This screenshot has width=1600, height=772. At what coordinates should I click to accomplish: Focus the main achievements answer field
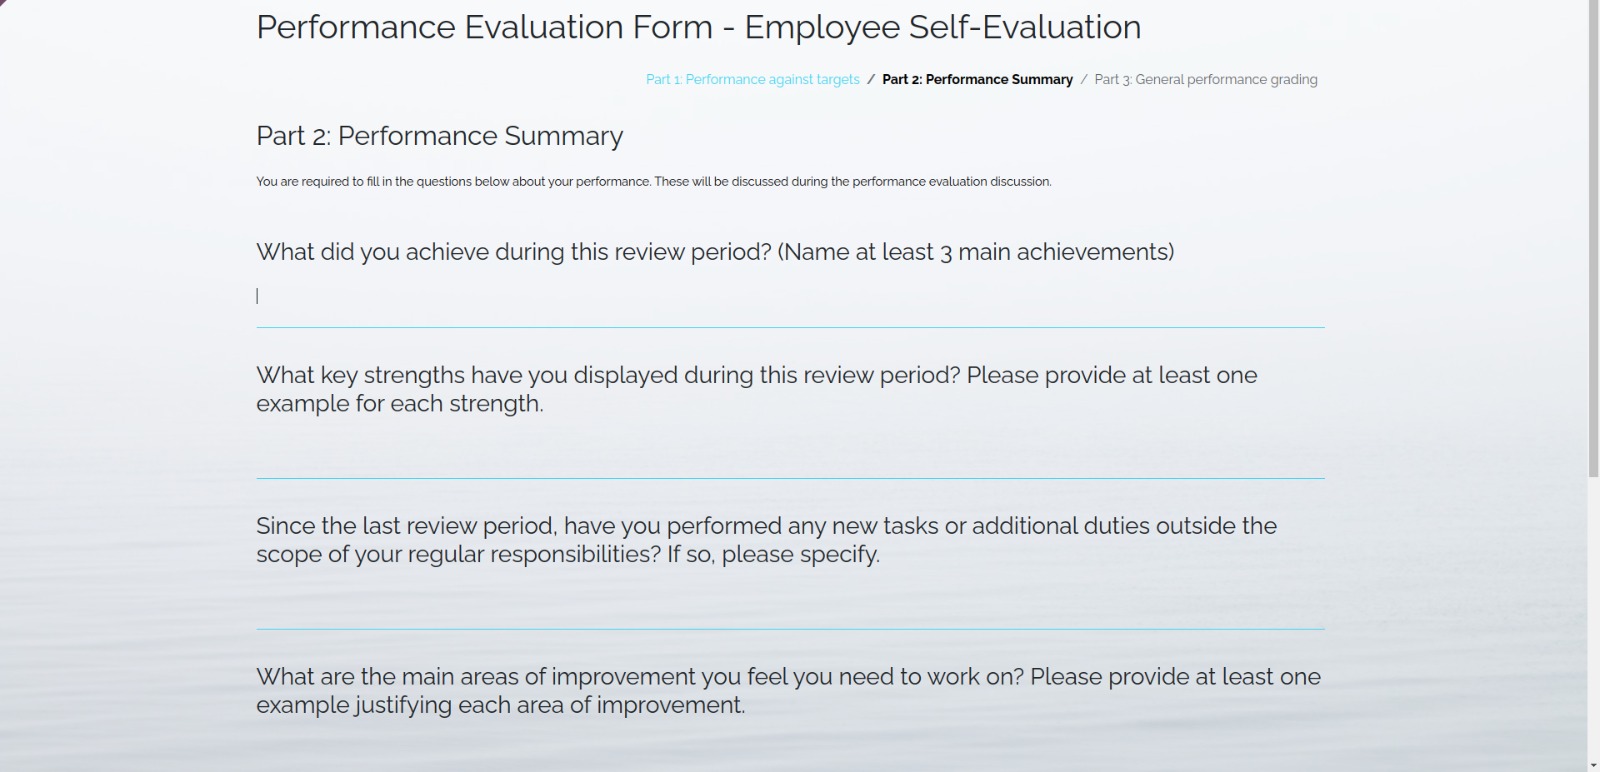click(790, 296)
